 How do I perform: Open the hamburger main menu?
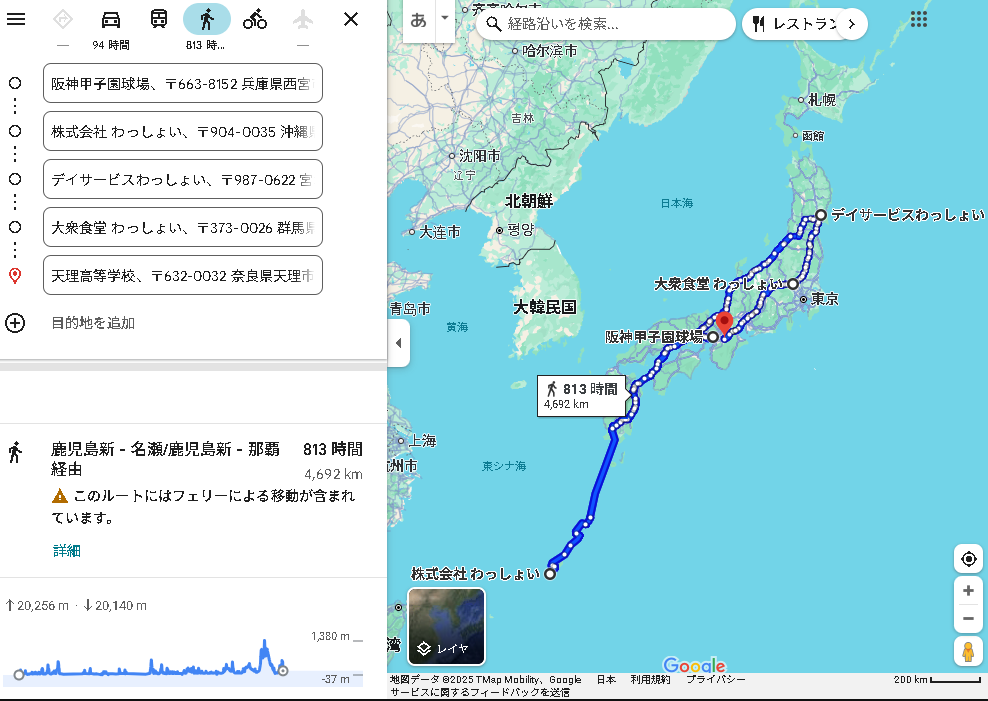[x=16, y=19]
